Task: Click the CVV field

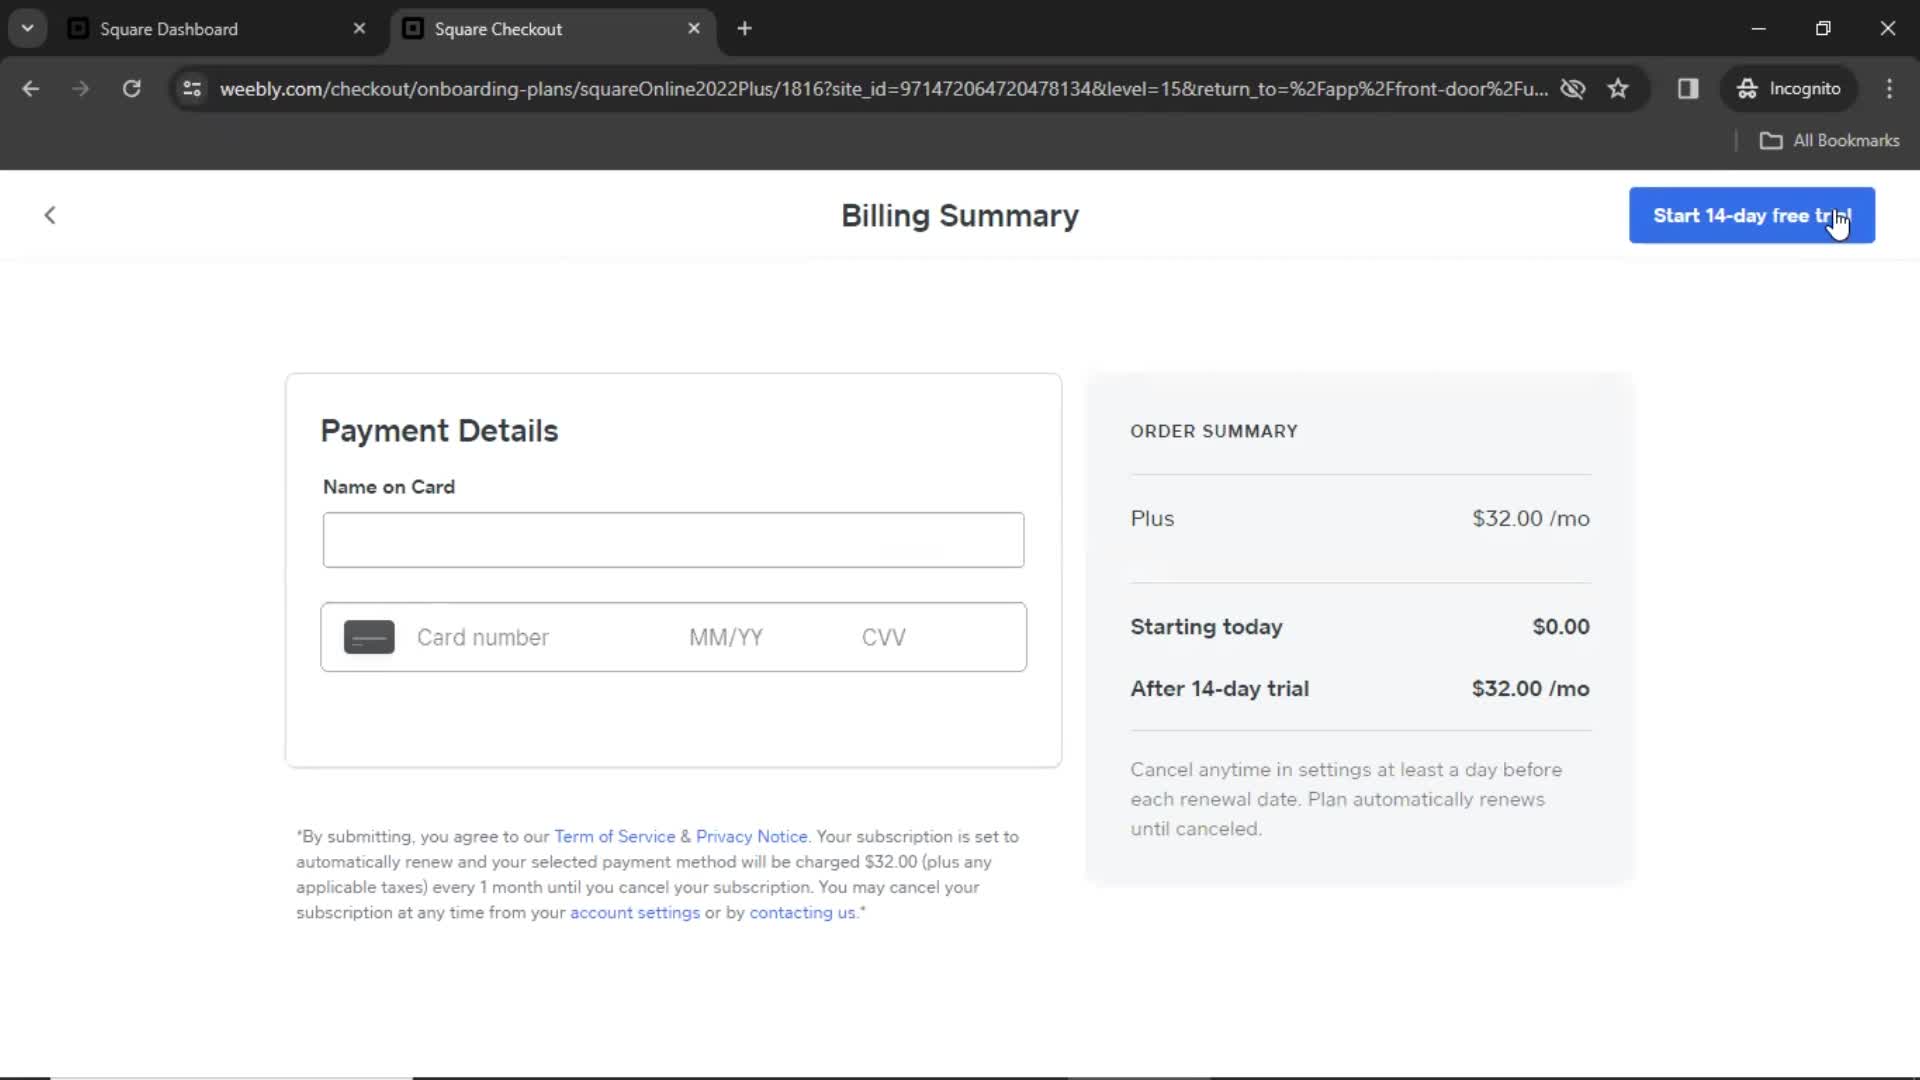Action: coord(884,637)
